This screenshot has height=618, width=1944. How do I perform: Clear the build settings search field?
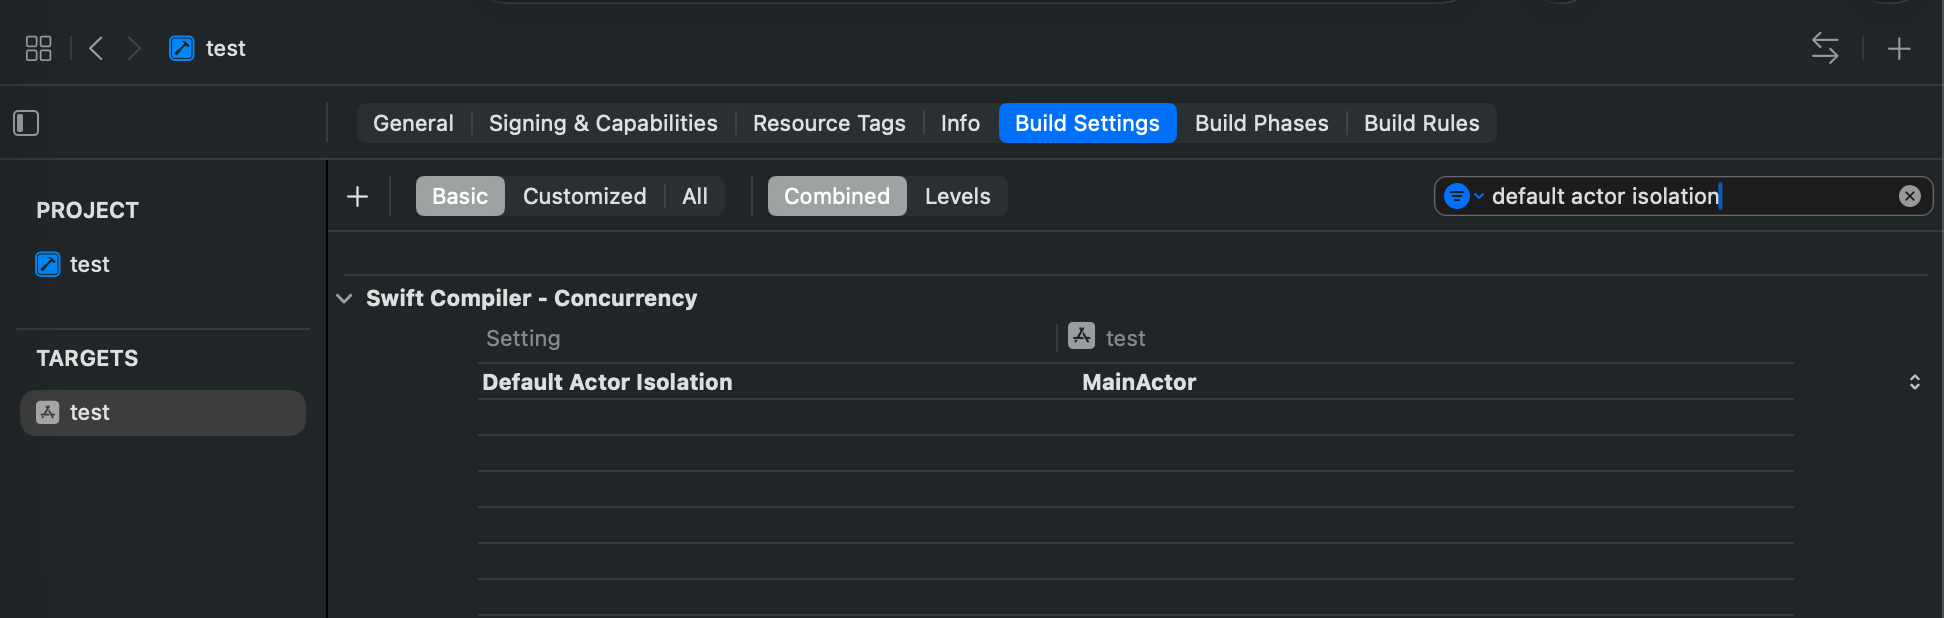(x=1909, y=196)
